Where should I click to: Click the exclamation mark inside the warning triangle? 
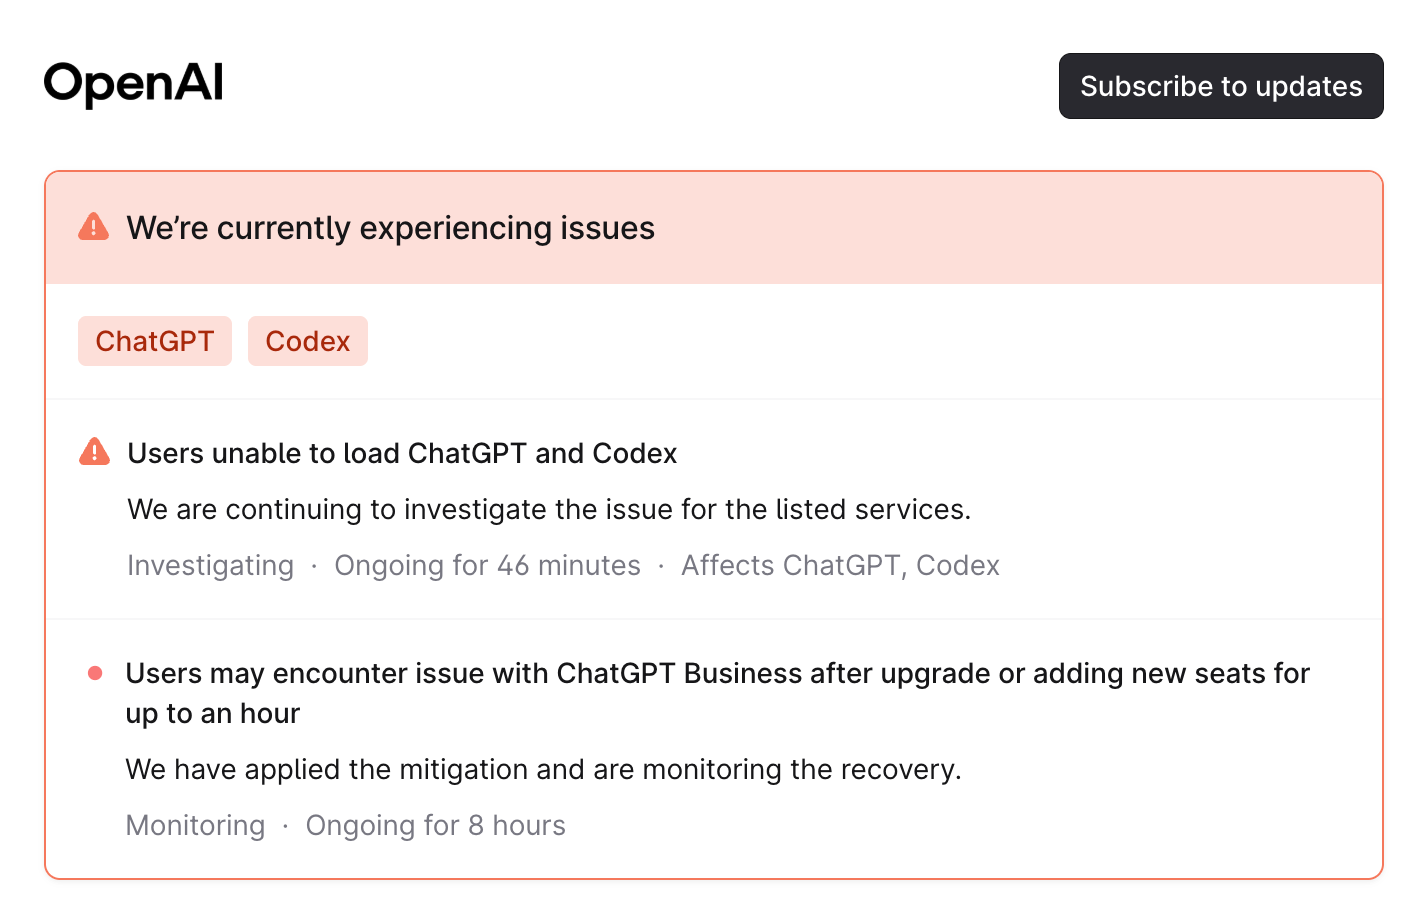[93, 230]
